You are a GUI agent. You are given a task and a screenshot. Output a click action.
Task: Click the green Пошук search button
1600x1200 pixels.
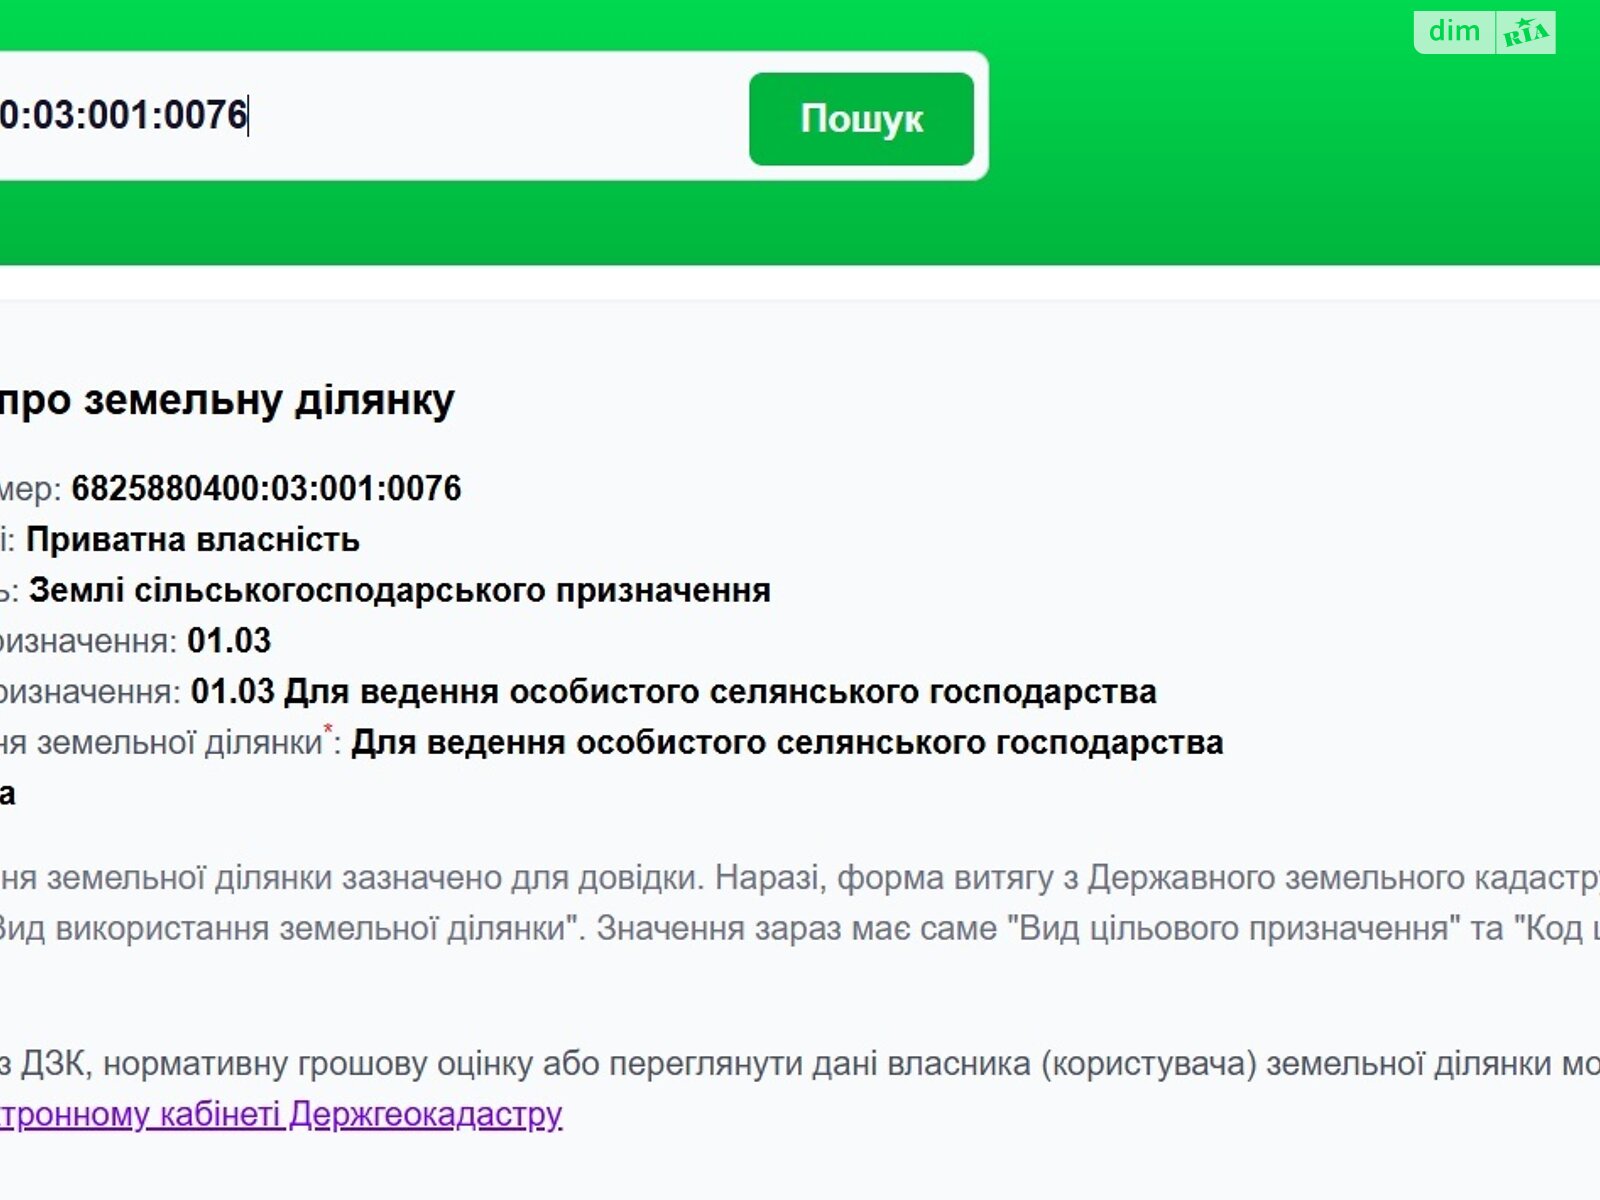[861, 118]
